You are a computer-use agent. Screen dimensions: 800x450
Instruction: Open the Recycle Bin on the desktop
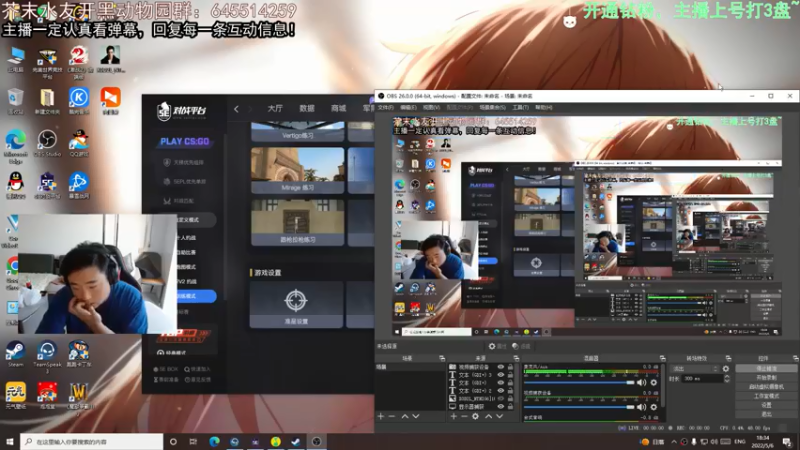click(15, 101)
